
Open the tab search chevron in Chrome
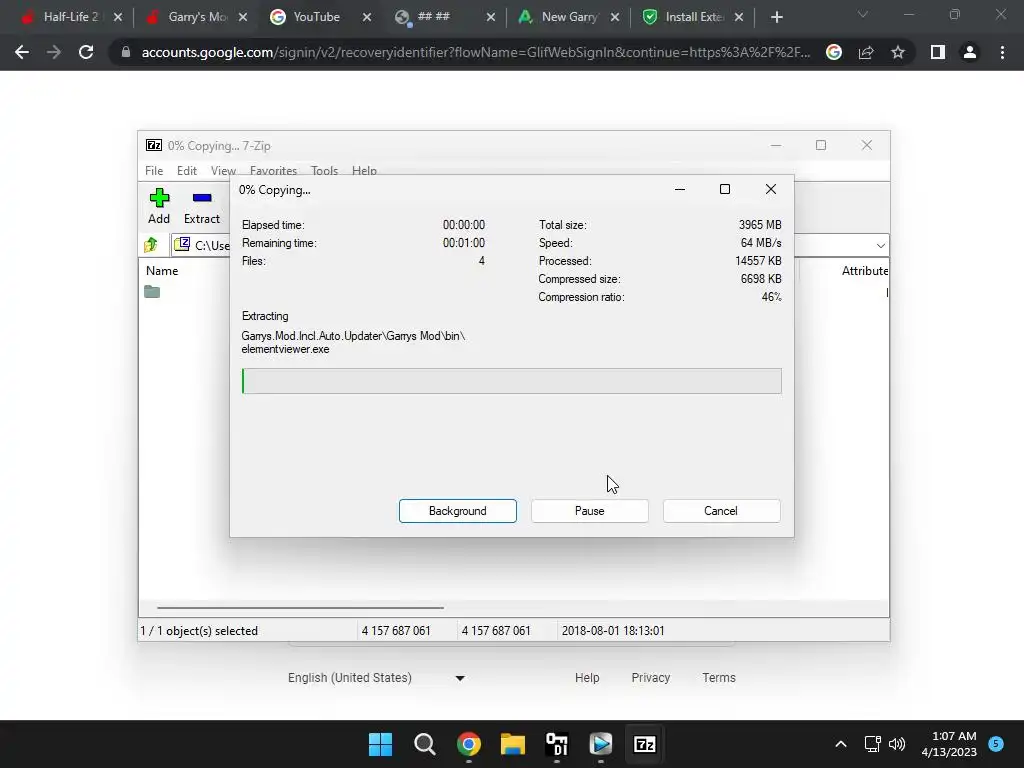point(863,14)
